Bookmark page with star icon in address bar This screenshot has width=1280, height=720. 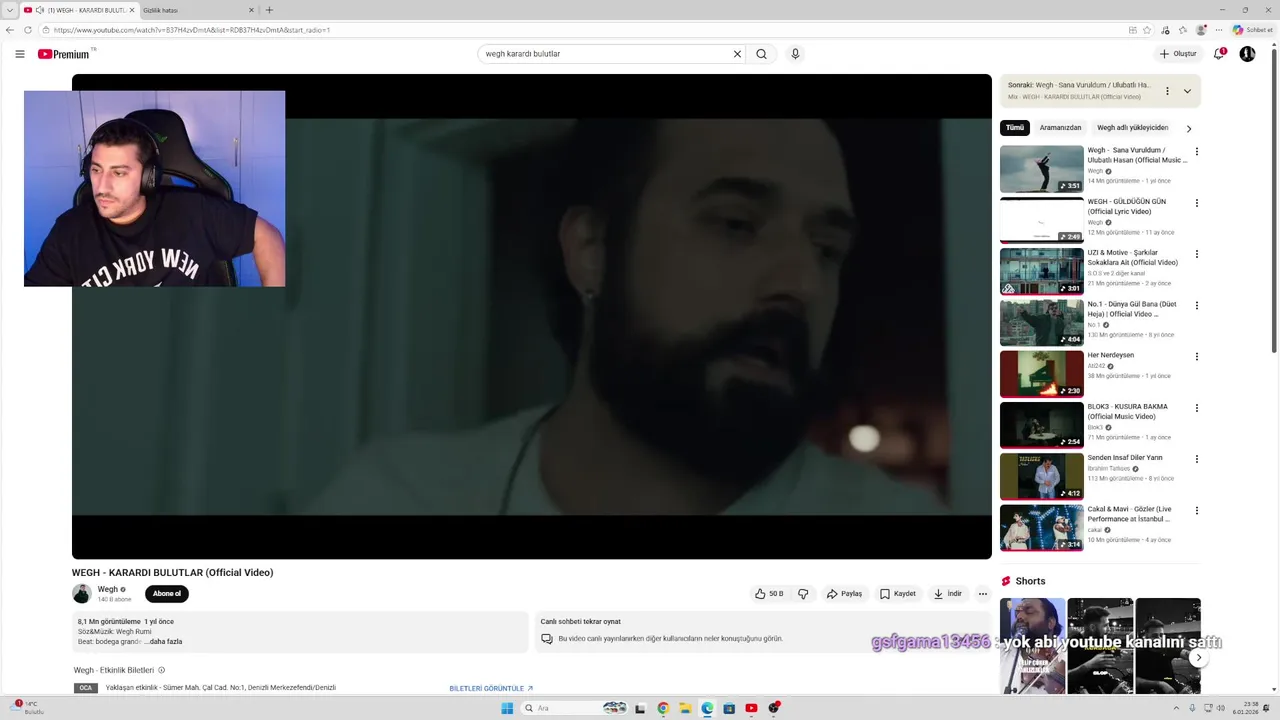1147,30
